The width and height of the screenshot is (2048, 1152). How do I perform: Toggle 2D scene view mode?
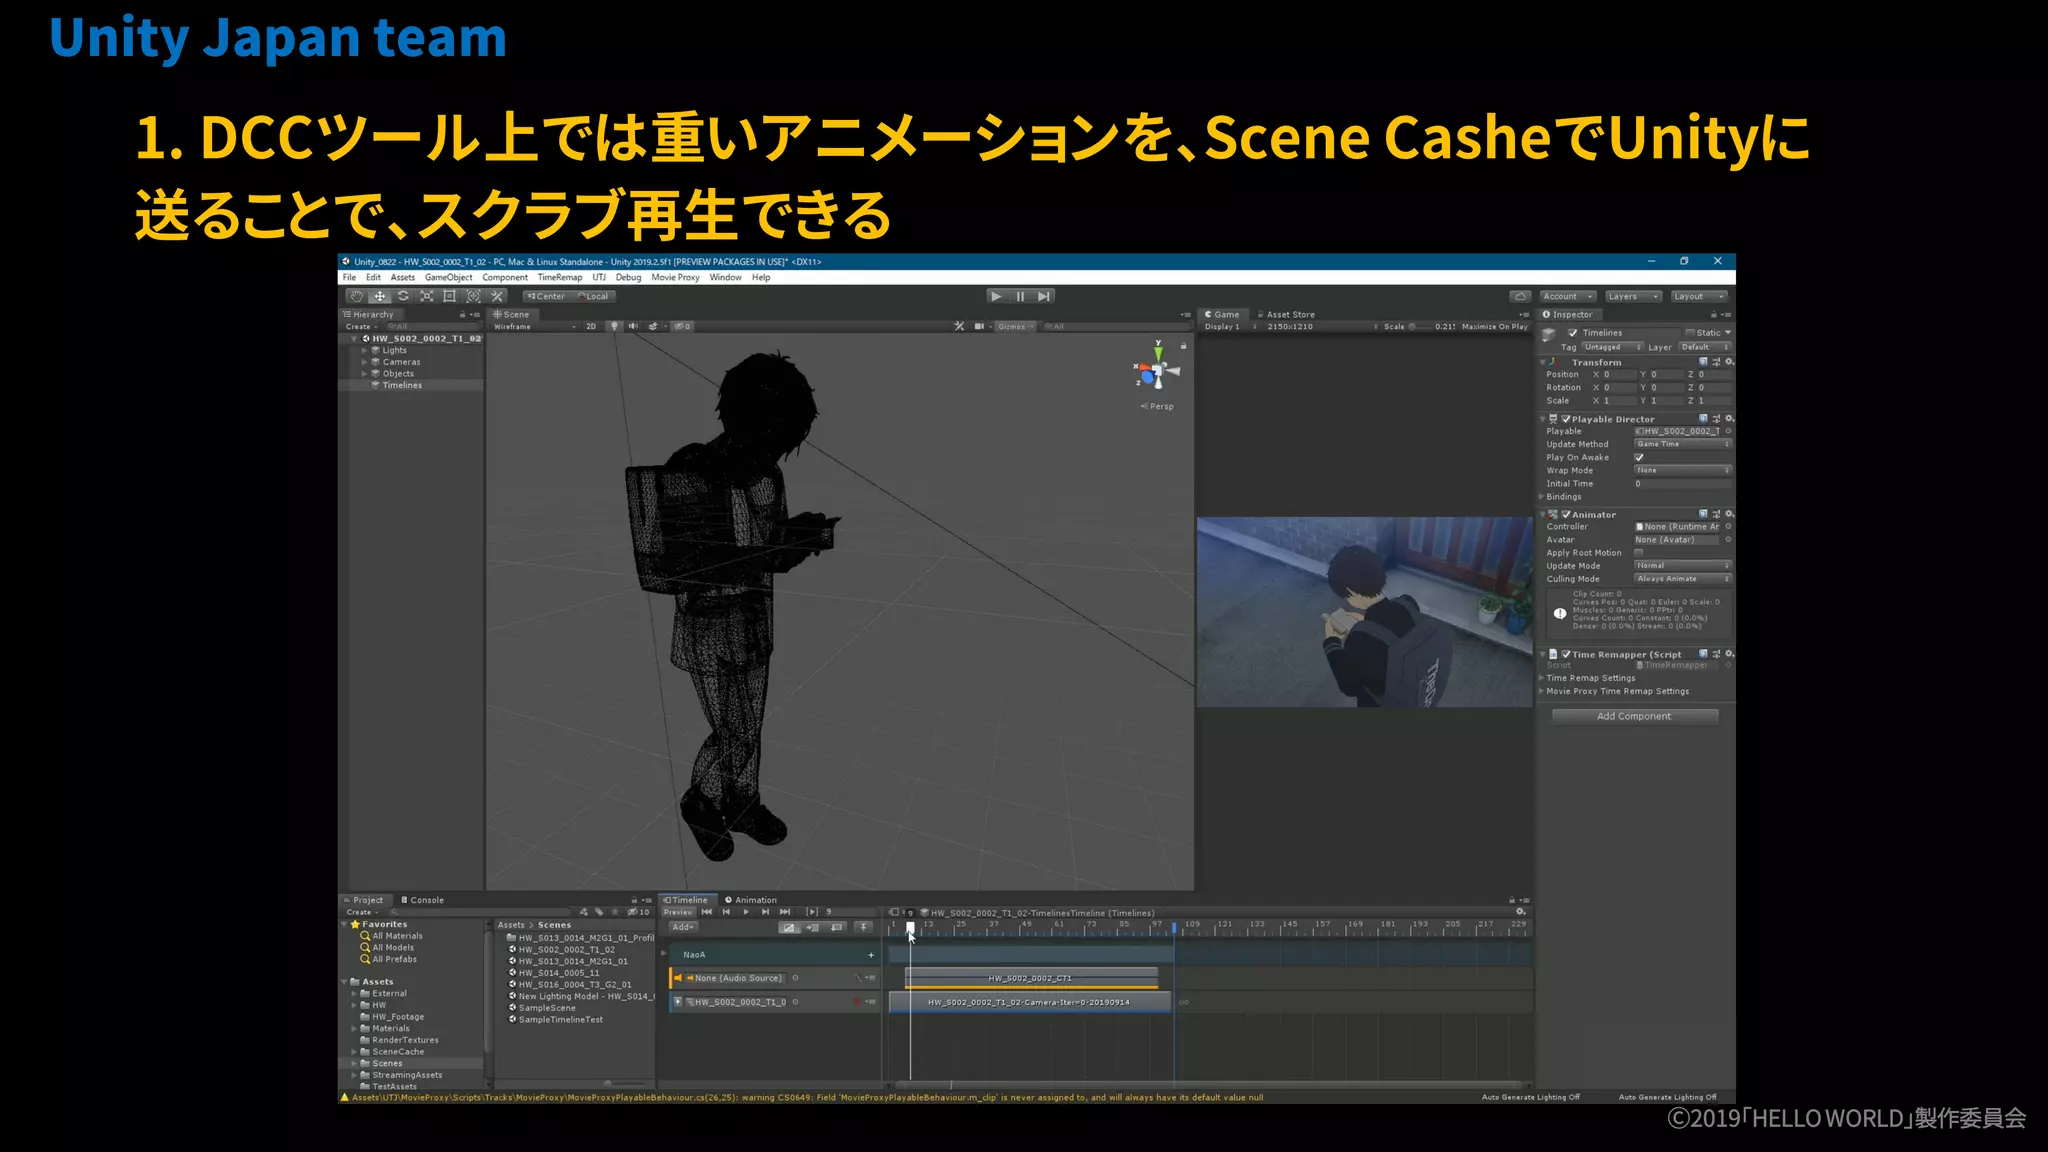tap(591, 326)
